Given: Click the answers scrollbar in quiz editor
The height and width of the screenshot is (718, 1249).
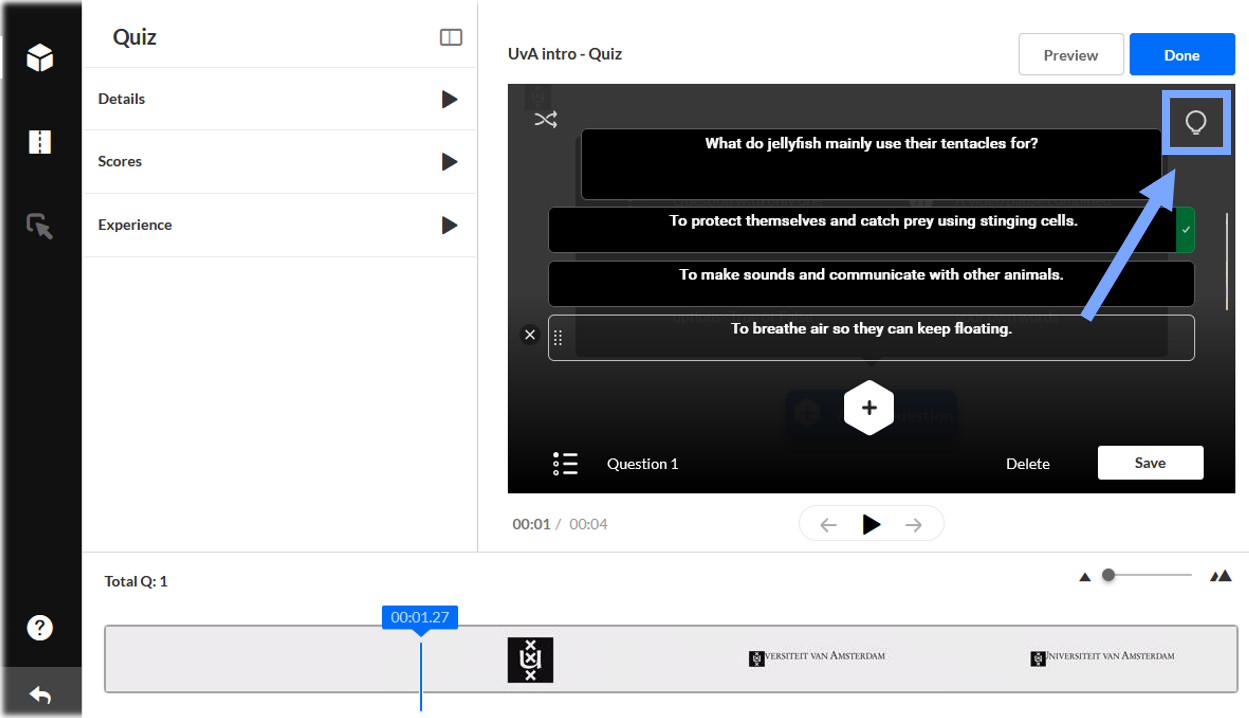Looking at the screenshot, I should tap(1227, 260).
